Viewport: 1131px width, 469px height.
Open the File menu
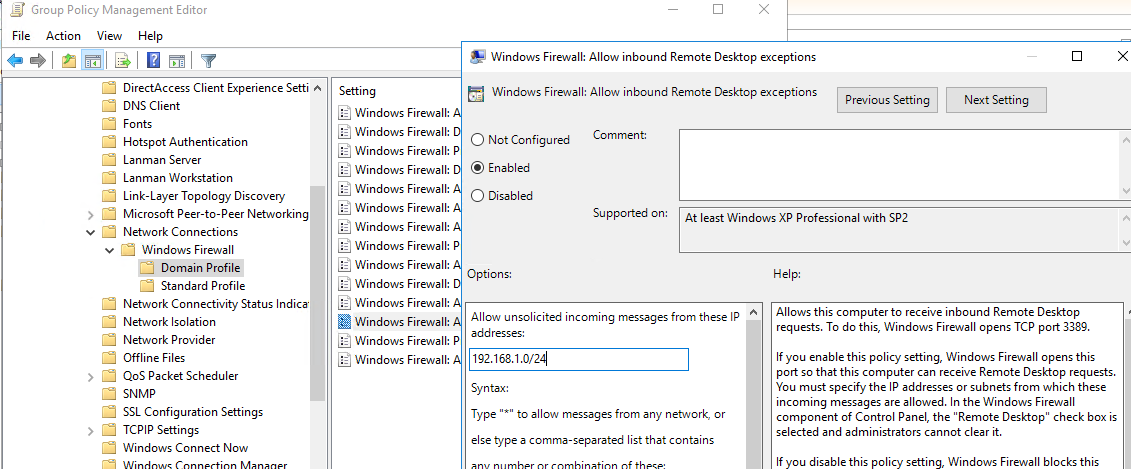click(x=21, y=35)
